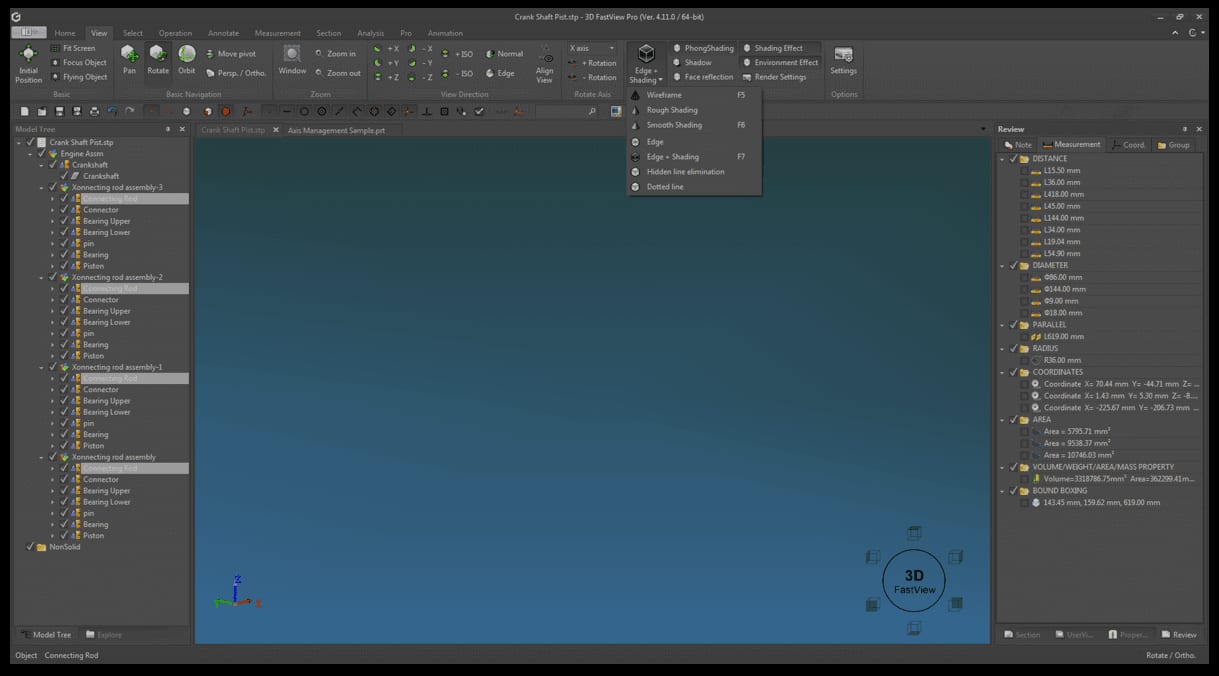Open the Options Settings icon
The width and height of the screenshot is (1219, 676).
pyautogui.click(x=843, y=54)
